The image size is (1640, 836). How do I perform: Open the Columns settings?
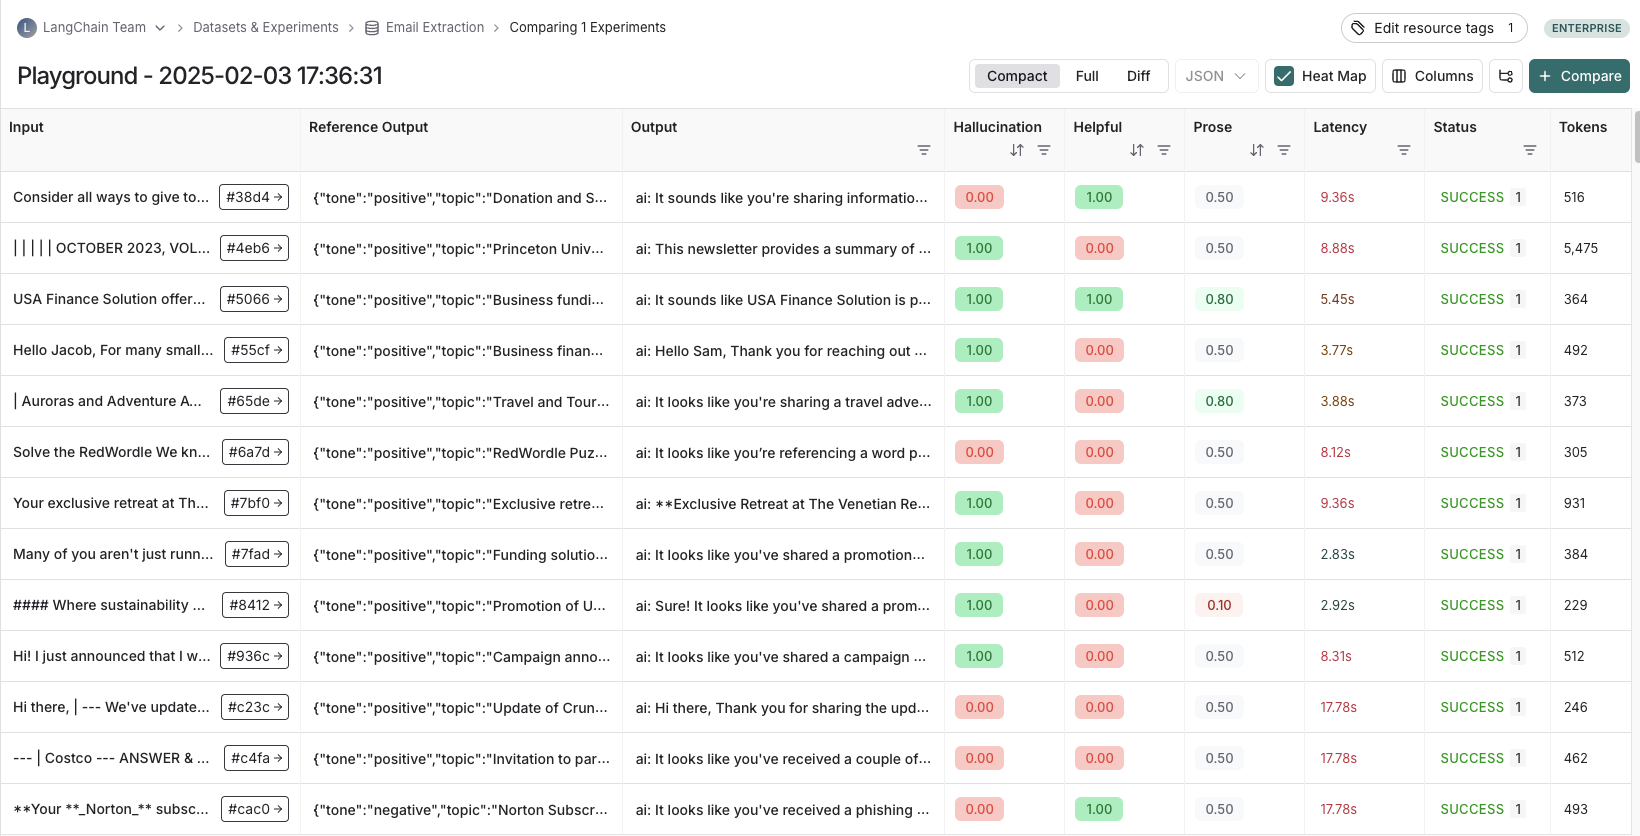tap(1432, 76)
